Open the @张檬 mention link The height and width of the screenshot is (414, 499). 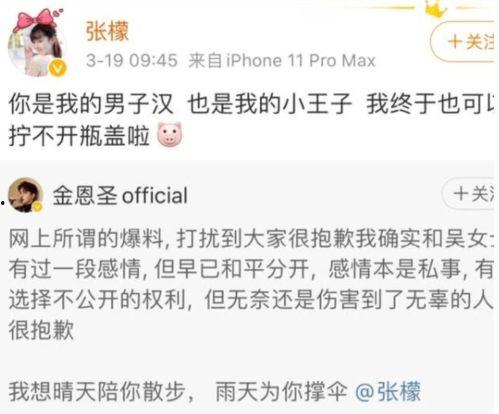click(388, 391)
